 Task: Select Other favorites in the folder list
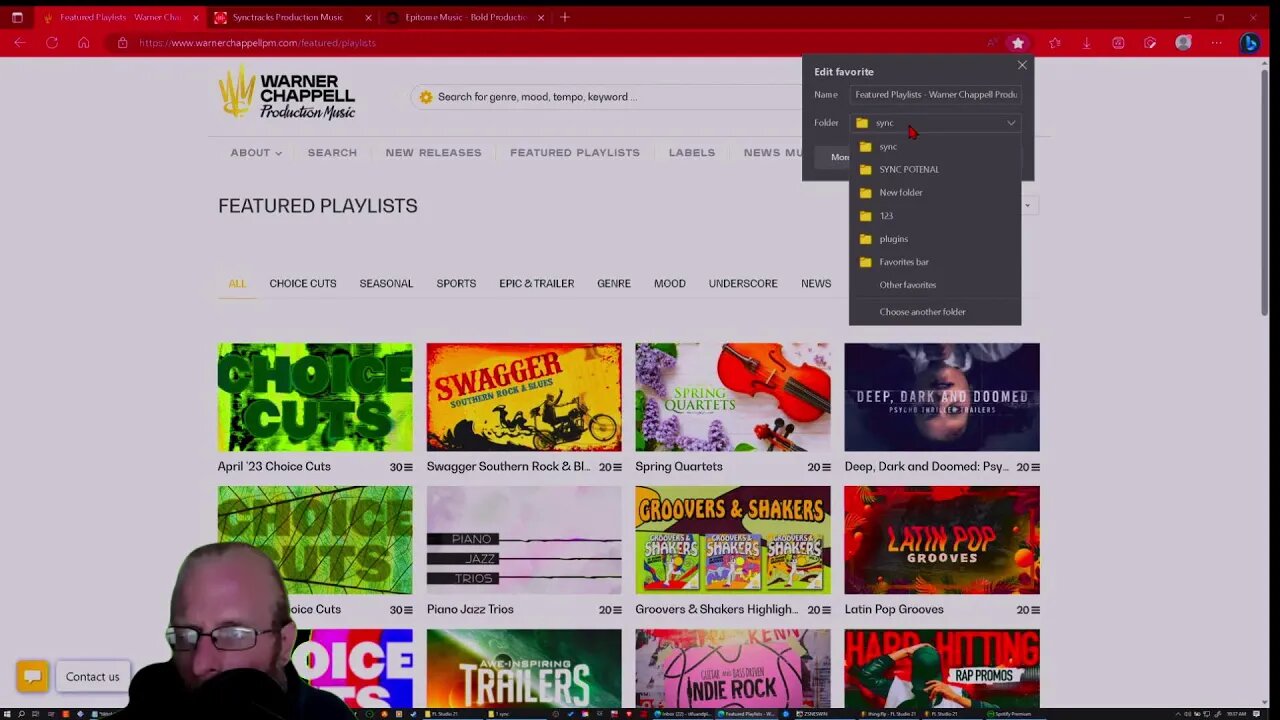click(935, 285)
